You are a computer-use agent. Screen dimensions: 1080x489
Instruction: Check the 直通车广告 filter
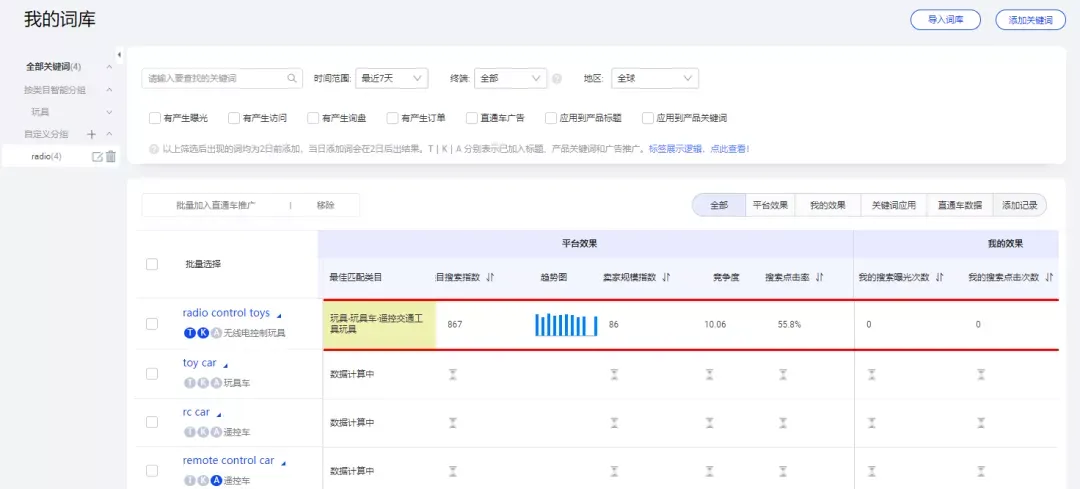[x=472, y=118]
